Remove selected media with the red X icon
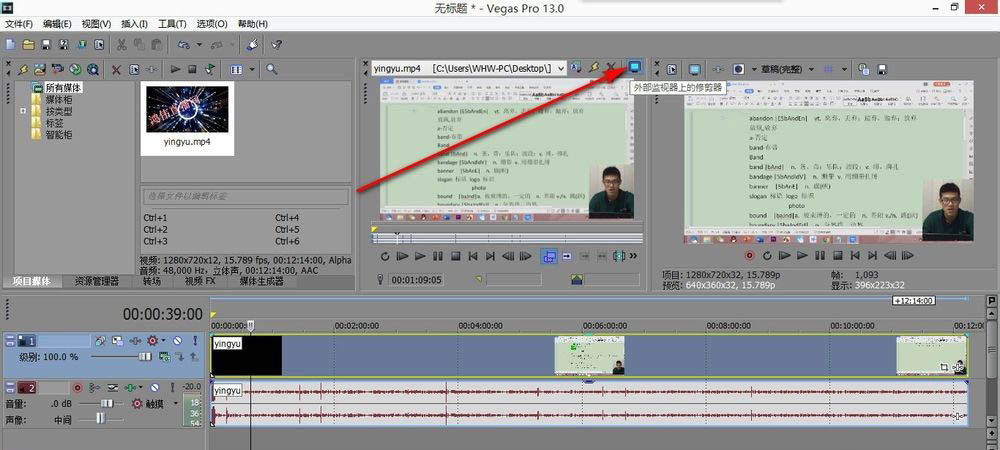Image resolution: width=1000 pixels, height=450 pixels. [116, 69]
